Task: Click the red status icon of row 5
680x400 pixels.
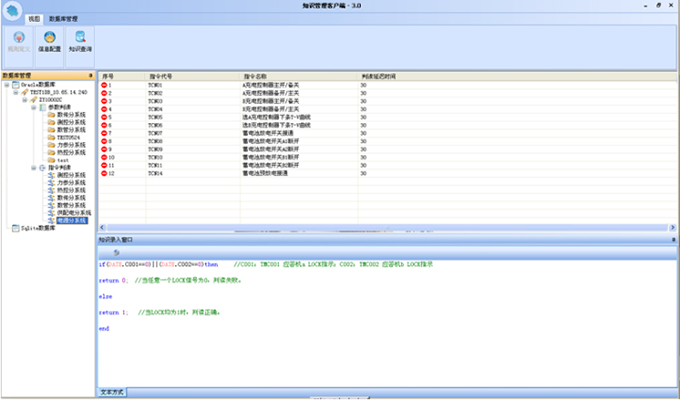Action: coord(104,117)
